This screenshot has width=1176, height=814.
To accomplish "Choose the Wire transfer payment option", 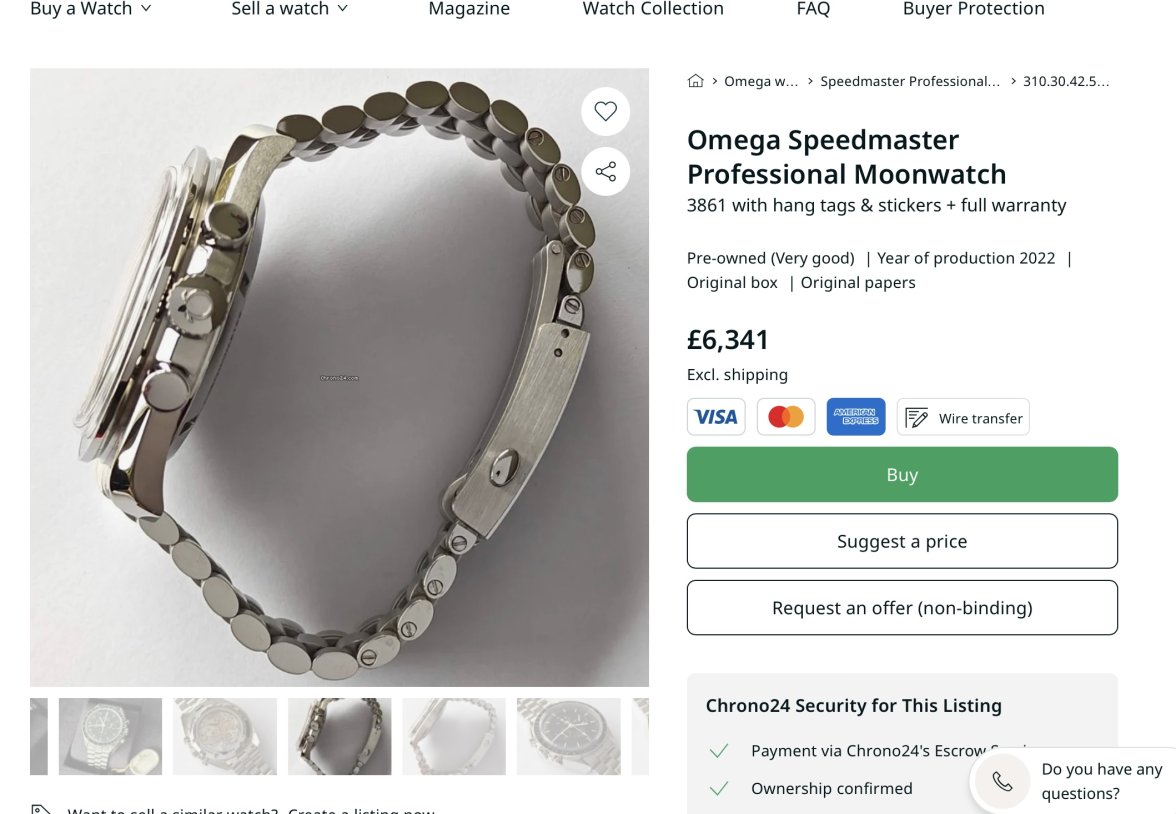I will [x=963, y=418].
